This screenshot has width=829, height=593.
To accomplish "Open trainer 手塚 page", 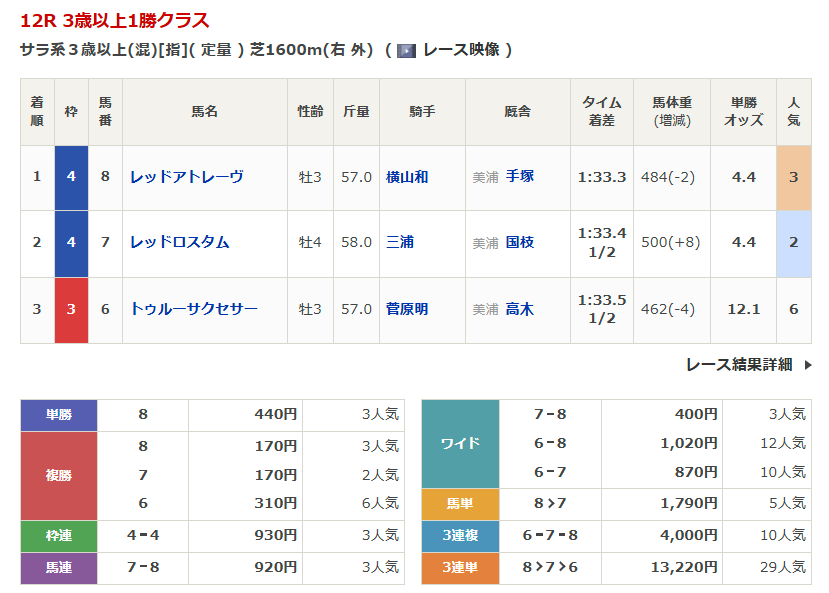I will point(519,177).
